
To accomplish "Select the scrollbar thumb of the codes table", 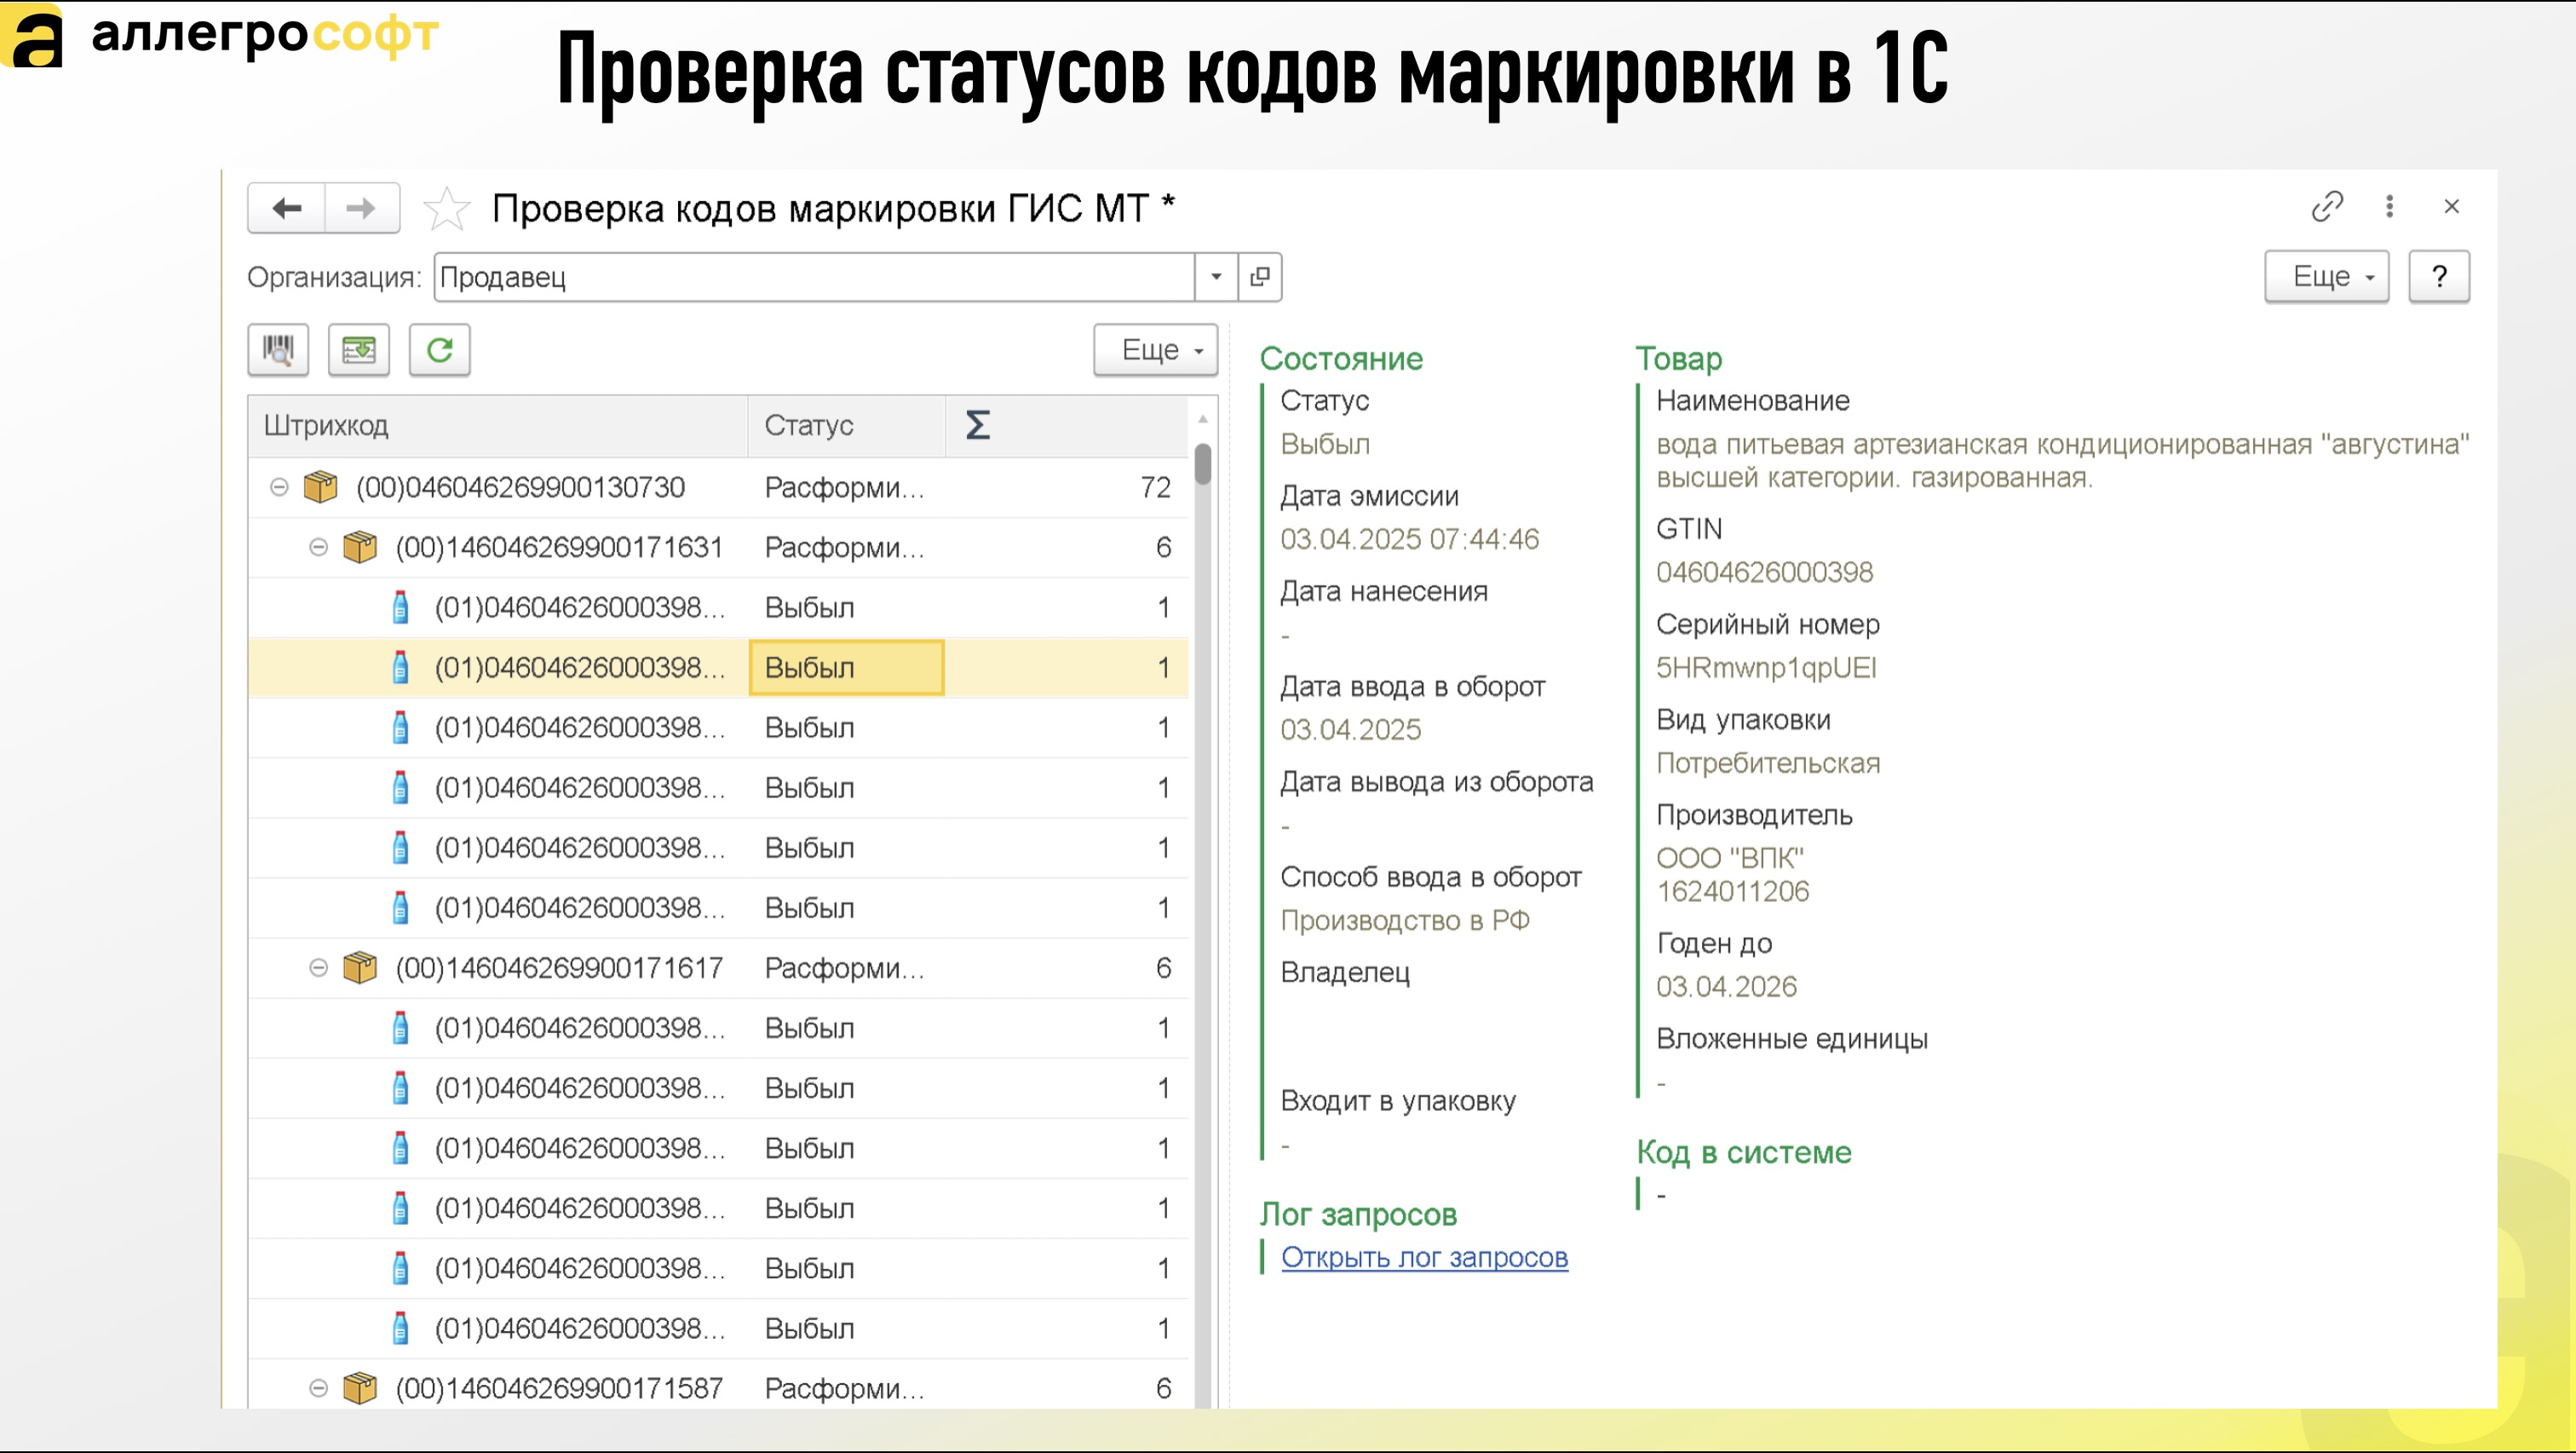I will [1202, 464].
